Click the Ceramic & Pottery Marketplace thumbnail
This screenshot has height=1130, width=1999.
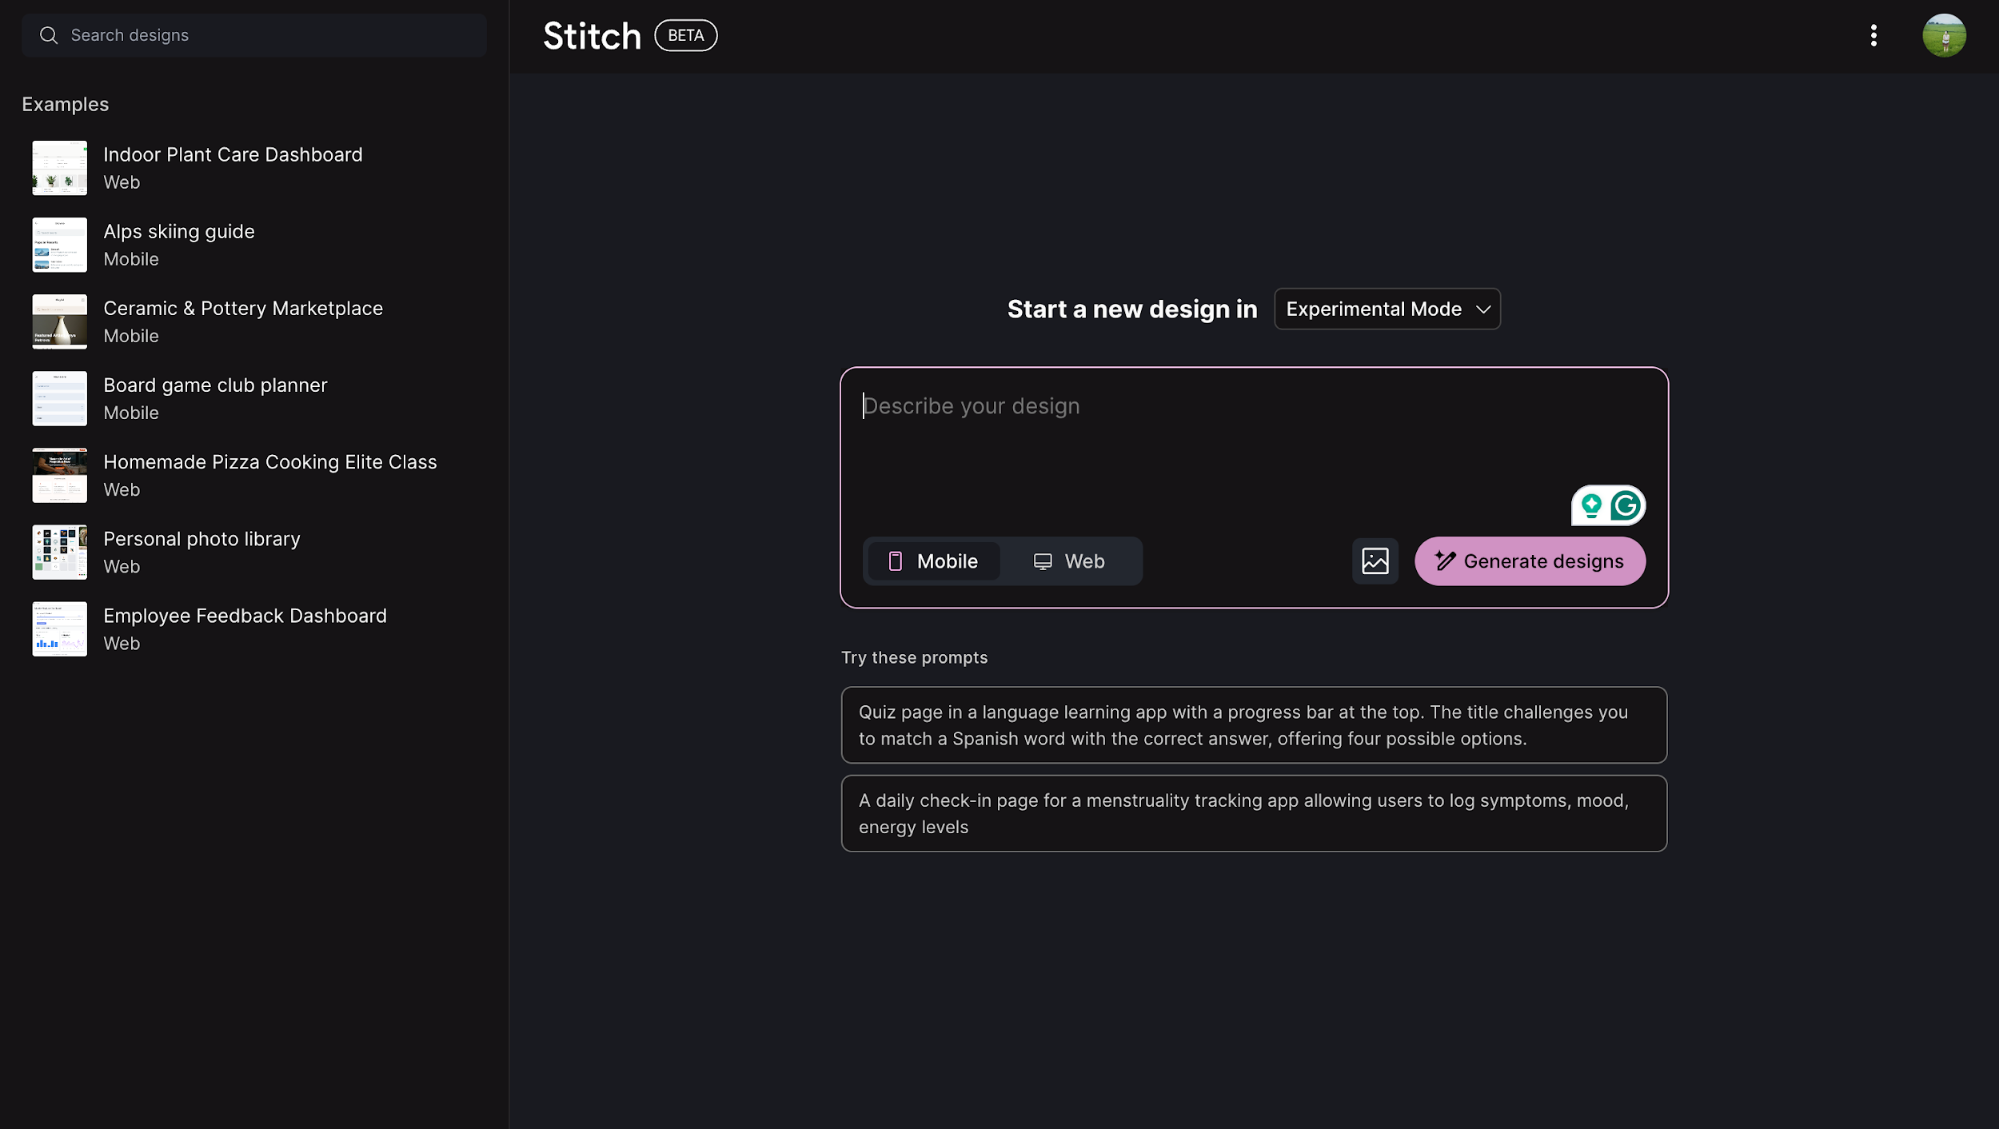tap(59, 321)
